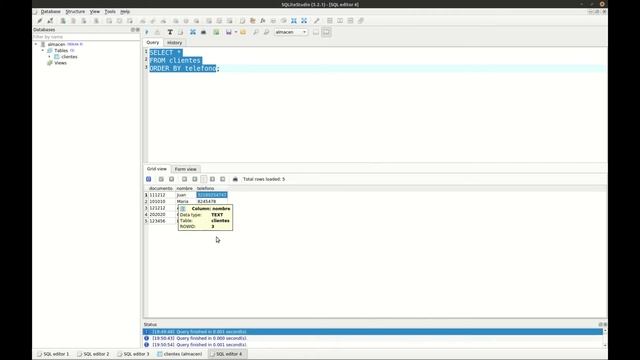Switch to SQL editor 1 in task bar
The image size is (640, 360).
click(53, 354)
